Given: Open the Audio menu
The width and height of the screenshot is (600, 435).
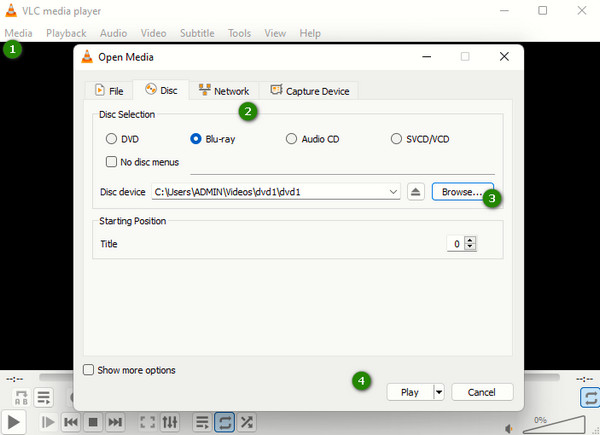Looking at the screenshot, I should [x=113, y=33].
